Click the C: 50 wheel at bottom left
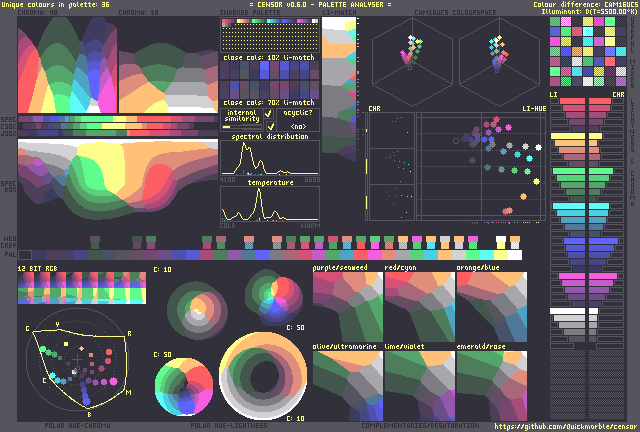This screenshot has height=432, width=640. [184, 387]
